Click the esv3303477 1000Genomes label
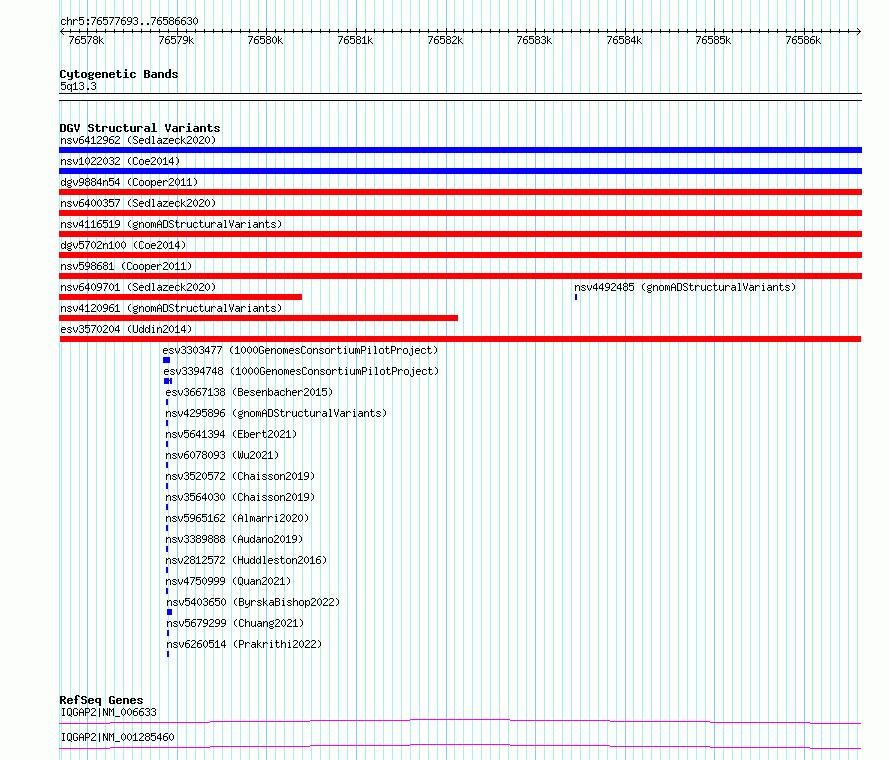The image size is (890, 760). point(300,350)
